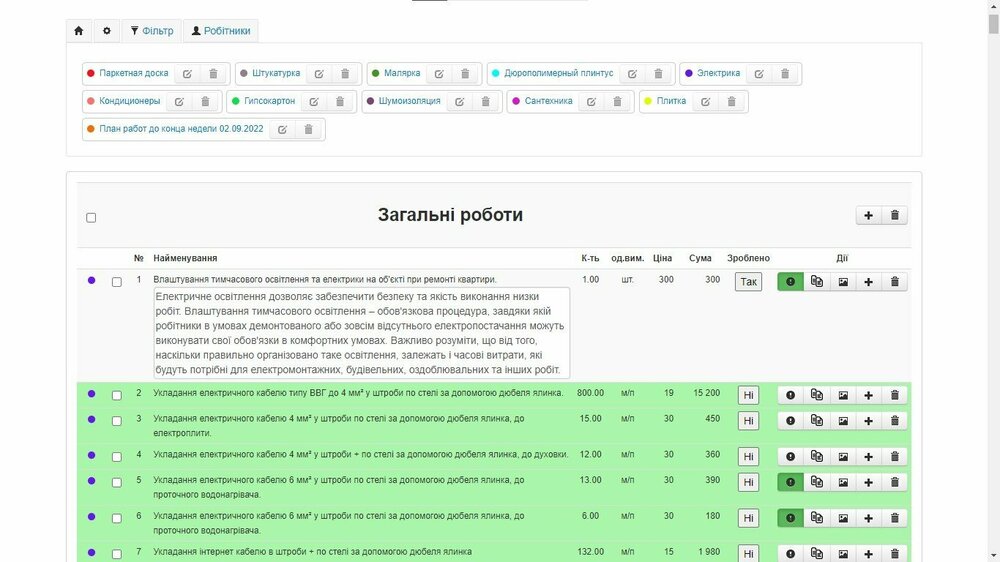
Task: Check the checkbox for row 2
Action: [x=117, y=395]
